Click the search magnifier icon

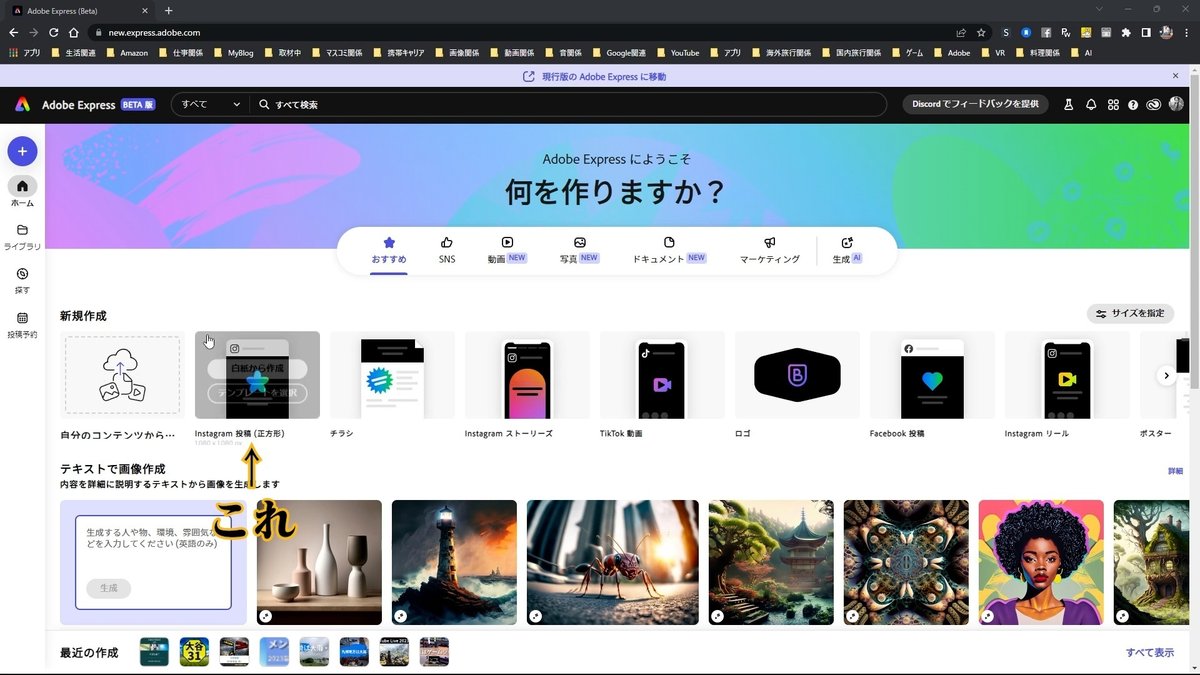264,104
